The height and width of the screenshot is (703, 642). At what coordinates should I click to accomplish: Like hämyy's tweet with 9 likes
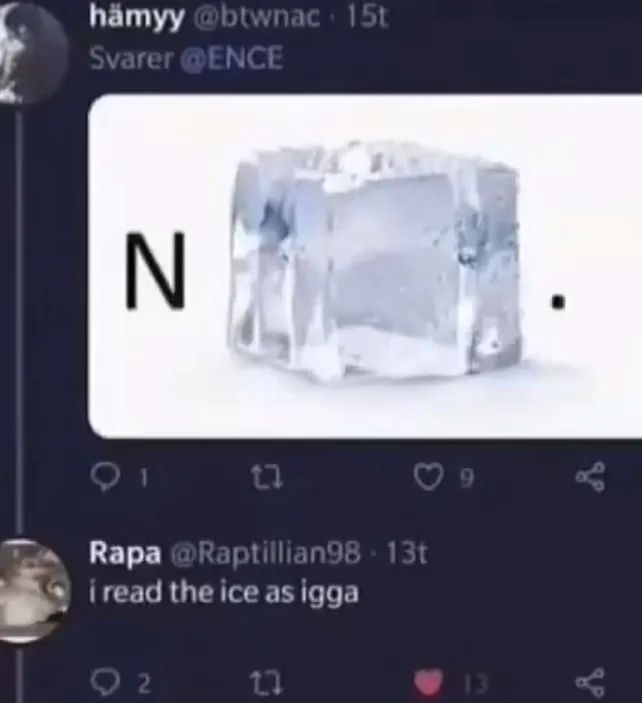tap(426, 477)
